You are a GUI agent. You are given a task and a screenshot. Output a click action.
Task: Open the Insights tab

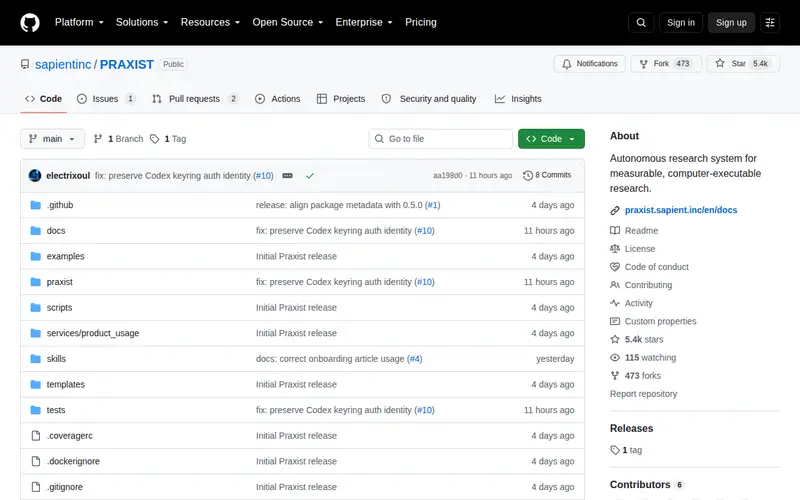(x=518, y=99)
